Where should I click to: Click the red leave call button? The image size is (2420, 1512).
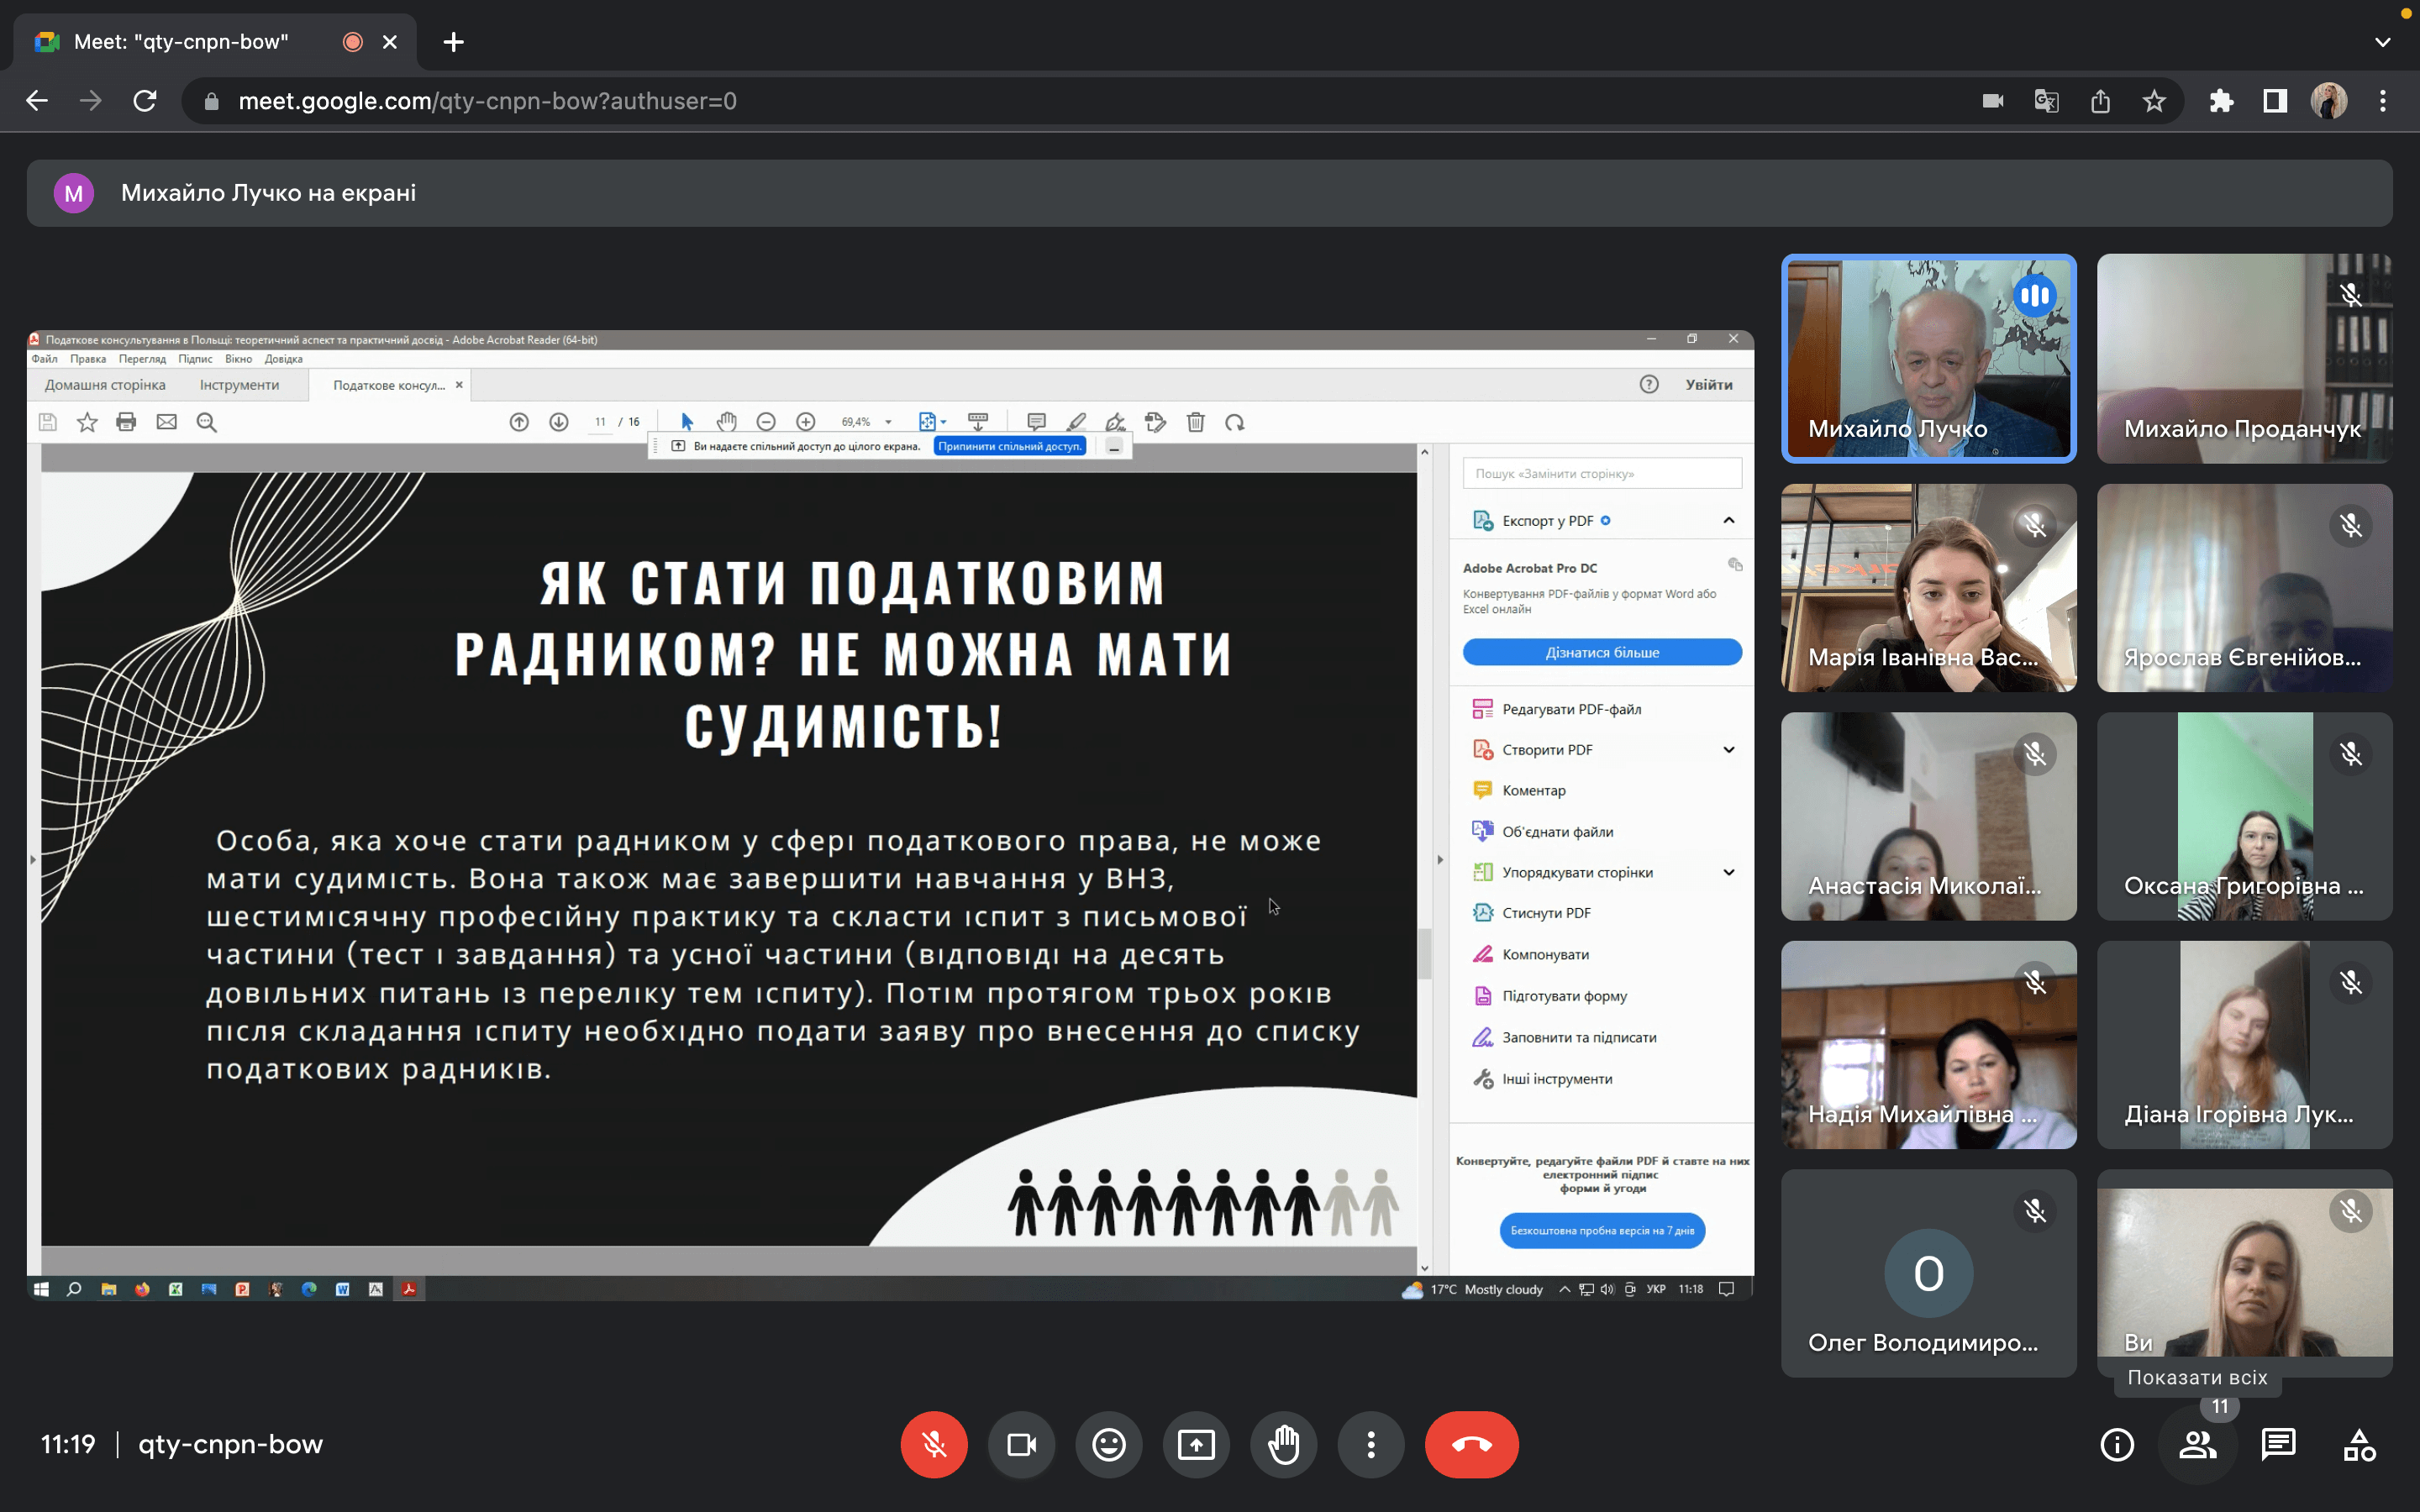coord(1471,1444)
